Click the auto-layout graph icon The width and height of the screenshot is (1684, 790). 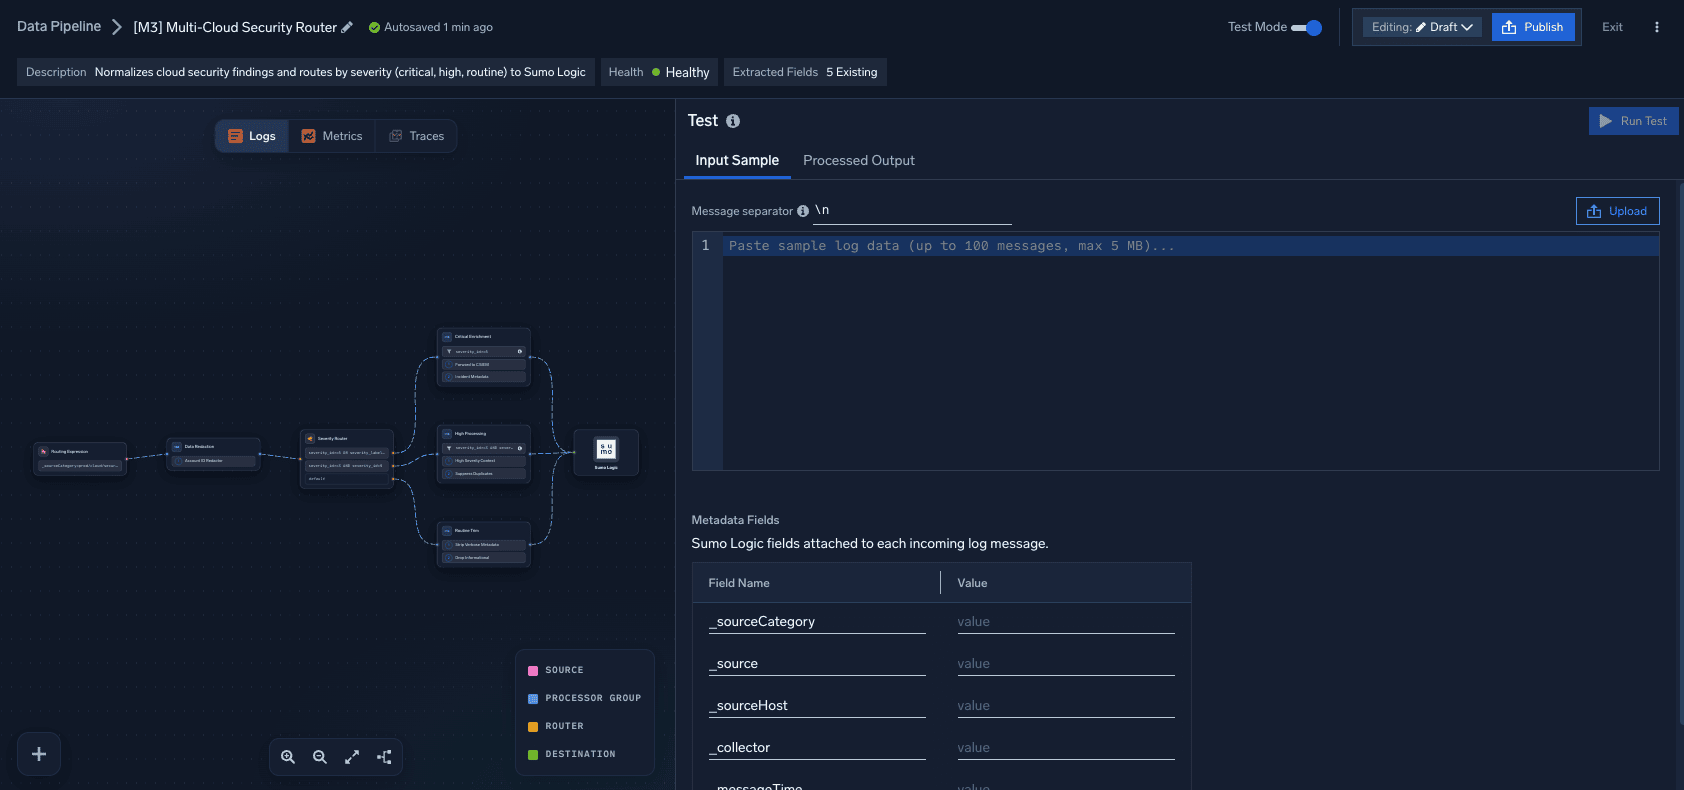point(384,757)
